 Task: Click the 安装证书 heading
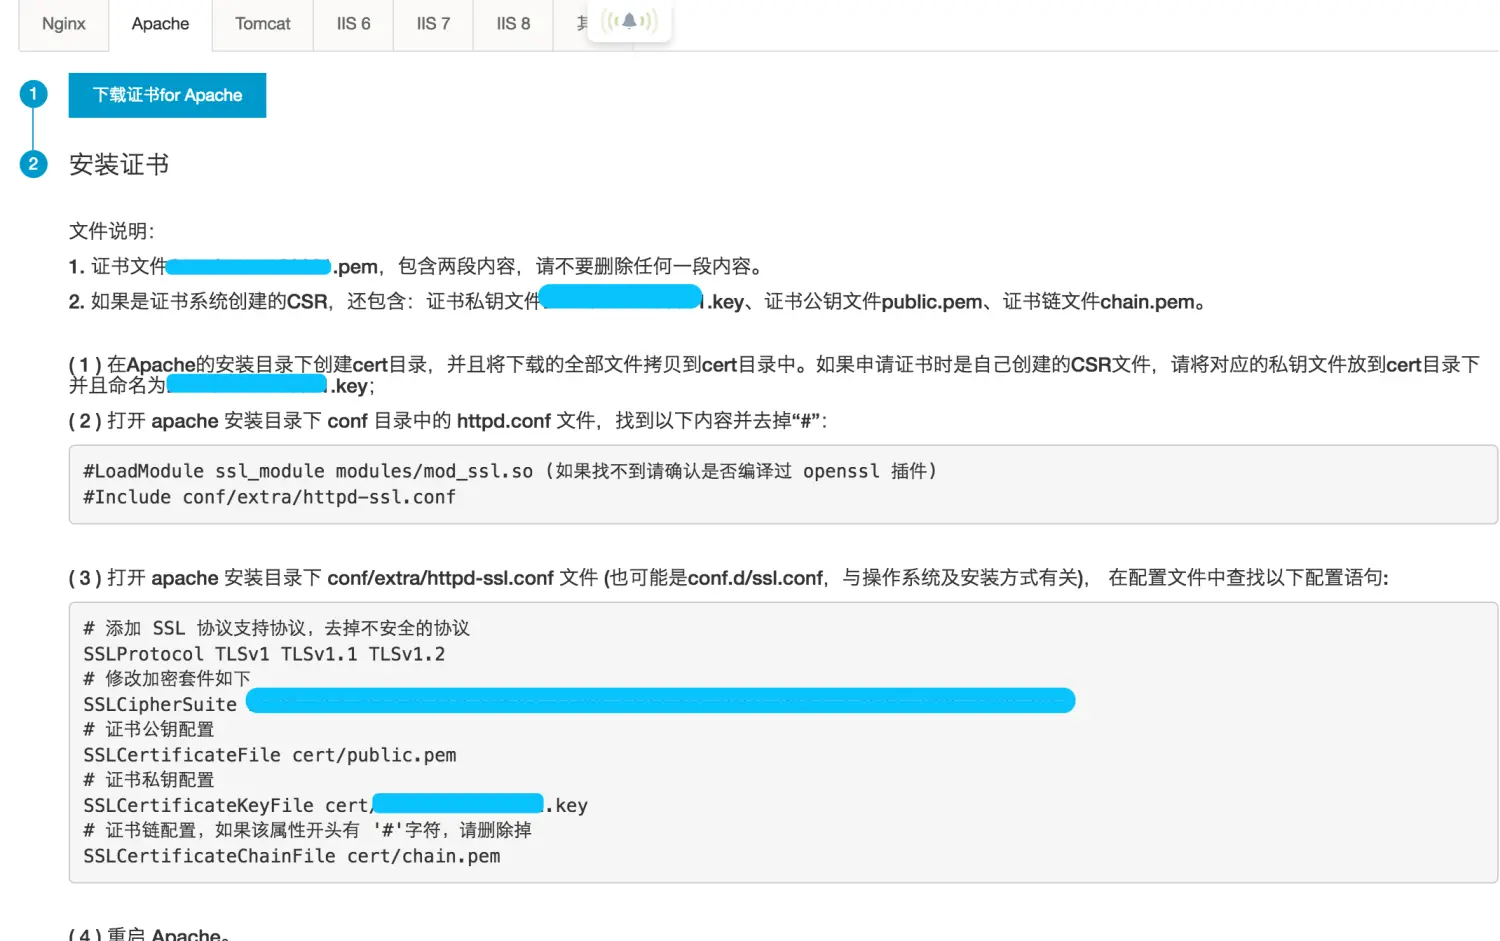119,164
